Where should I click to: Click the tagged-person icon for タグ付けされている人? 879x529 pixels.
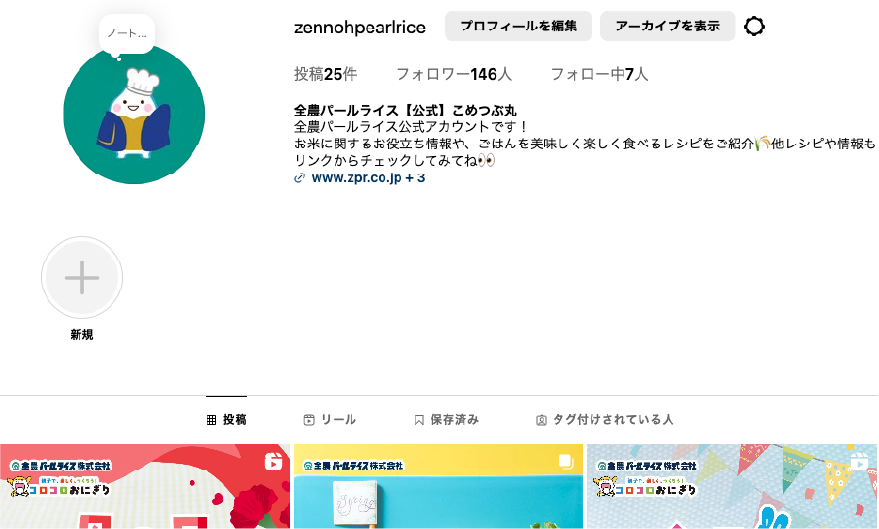pyautogui.click(x=541, y=420)
